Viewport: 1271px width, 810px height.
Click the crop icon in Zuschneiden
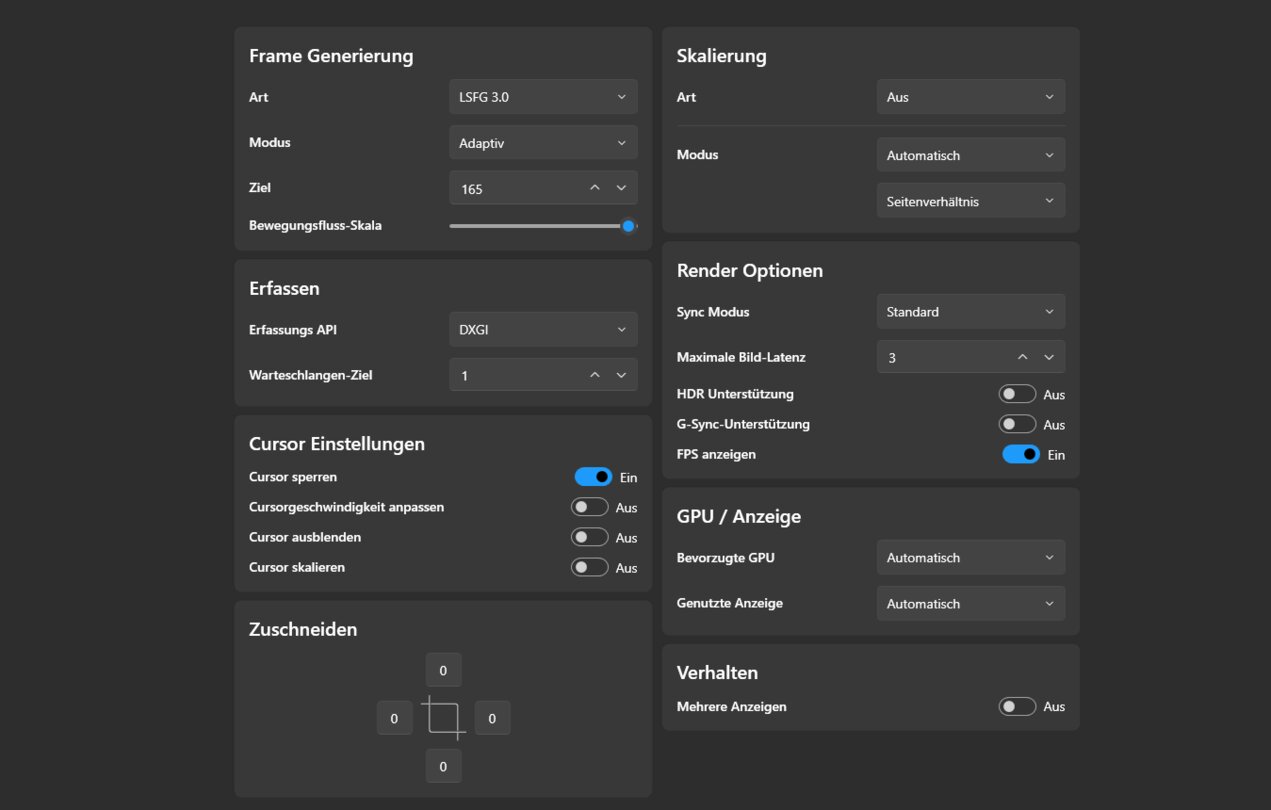pyautogui.click(x=443, y=718)
